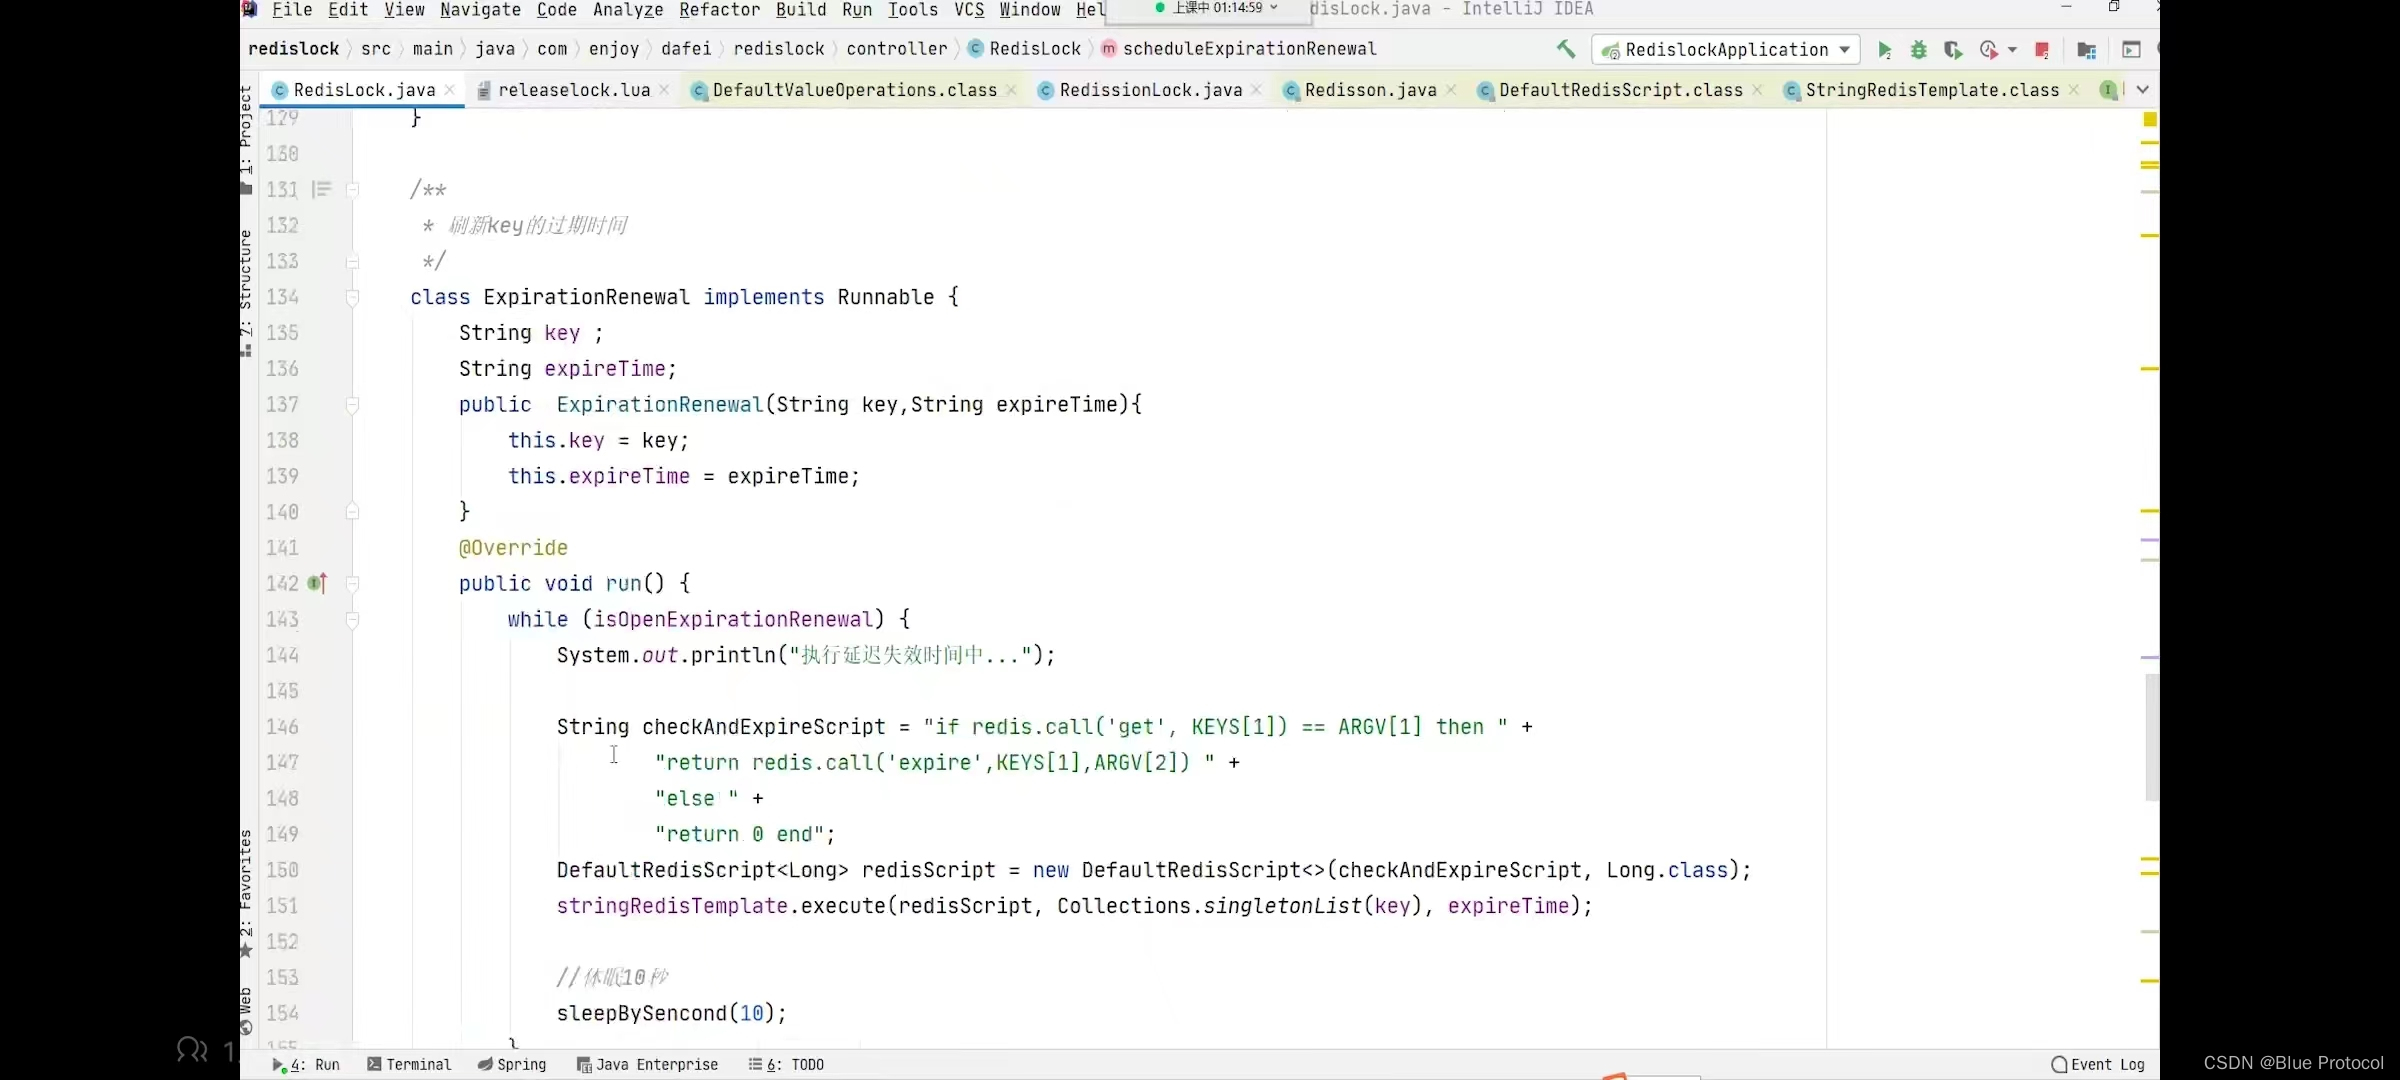The image size is (2400, 1080).
Task: Start debugging with the green bug icon
Action: coord(1918,50)
